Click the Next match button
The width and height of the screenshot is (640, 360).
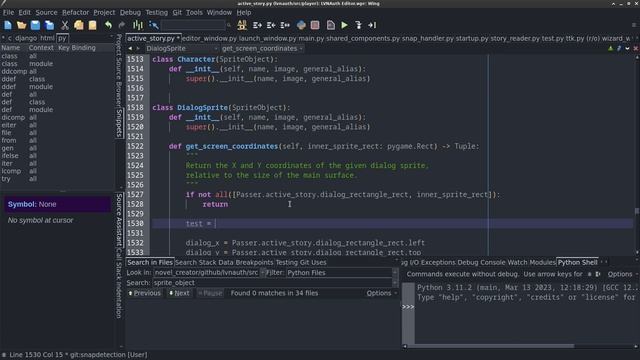click(180, 293)
